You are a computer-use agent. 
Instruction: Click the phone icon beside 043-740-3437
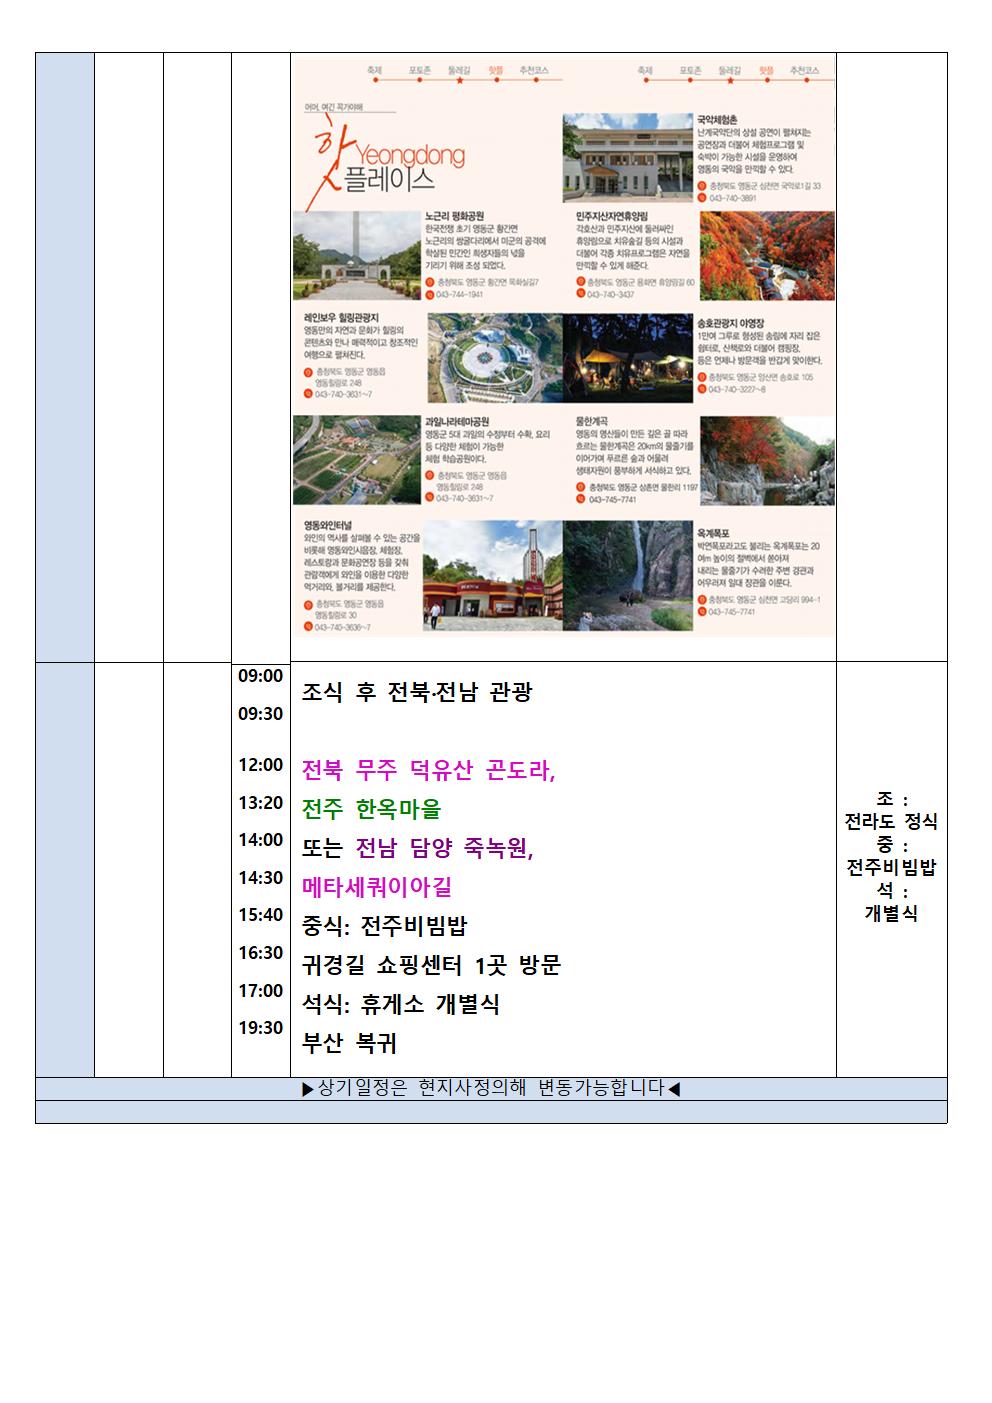tap(581, 295)
